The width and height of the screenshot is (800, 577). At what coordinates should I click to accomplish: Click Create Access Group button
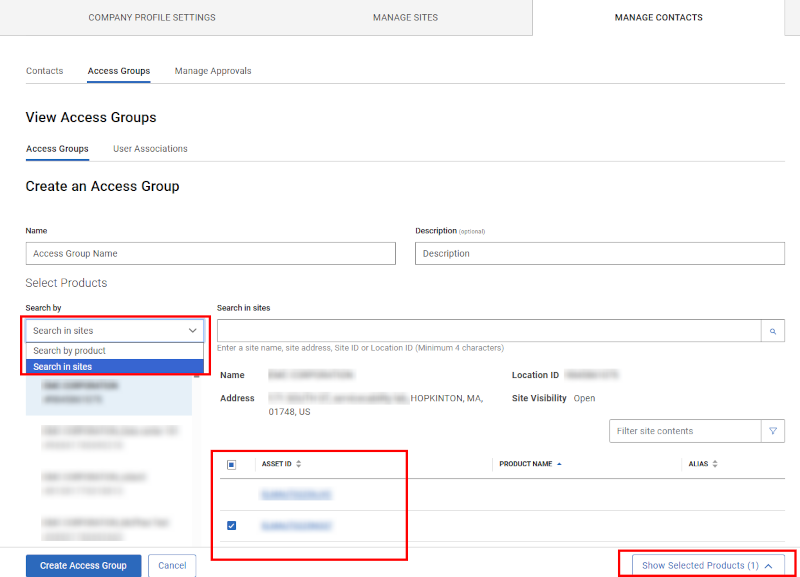click(x=83, y=565)
